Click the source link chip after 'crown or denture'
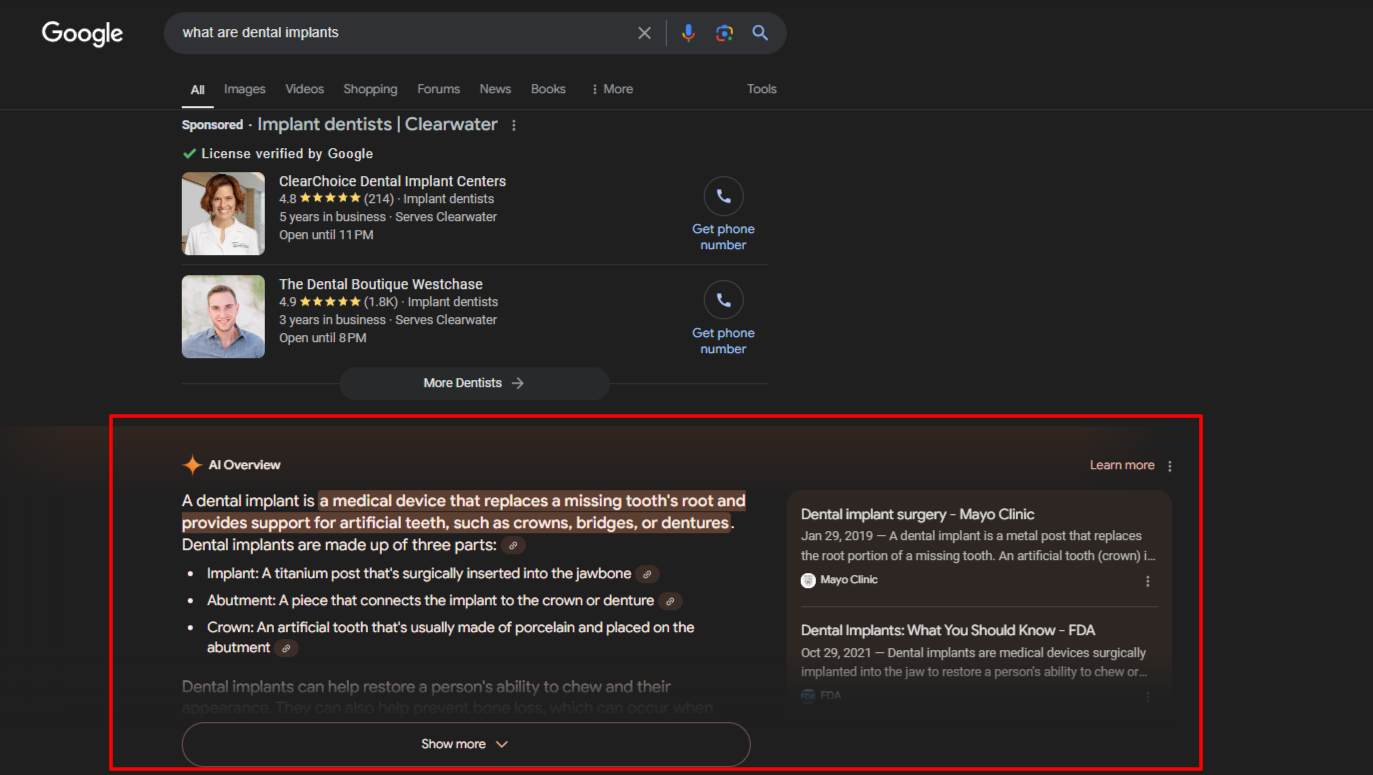Viewport: 1373px width, 775px height. click(x=671, y=601)
